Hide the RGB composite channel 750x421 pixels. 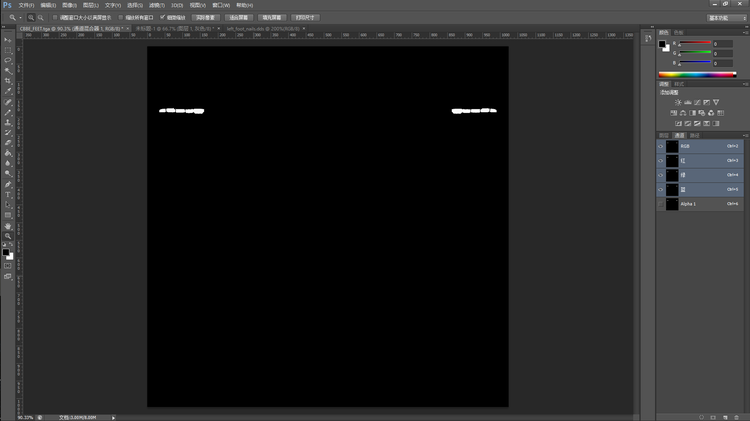pyautogui.click(x=661, y=146)
